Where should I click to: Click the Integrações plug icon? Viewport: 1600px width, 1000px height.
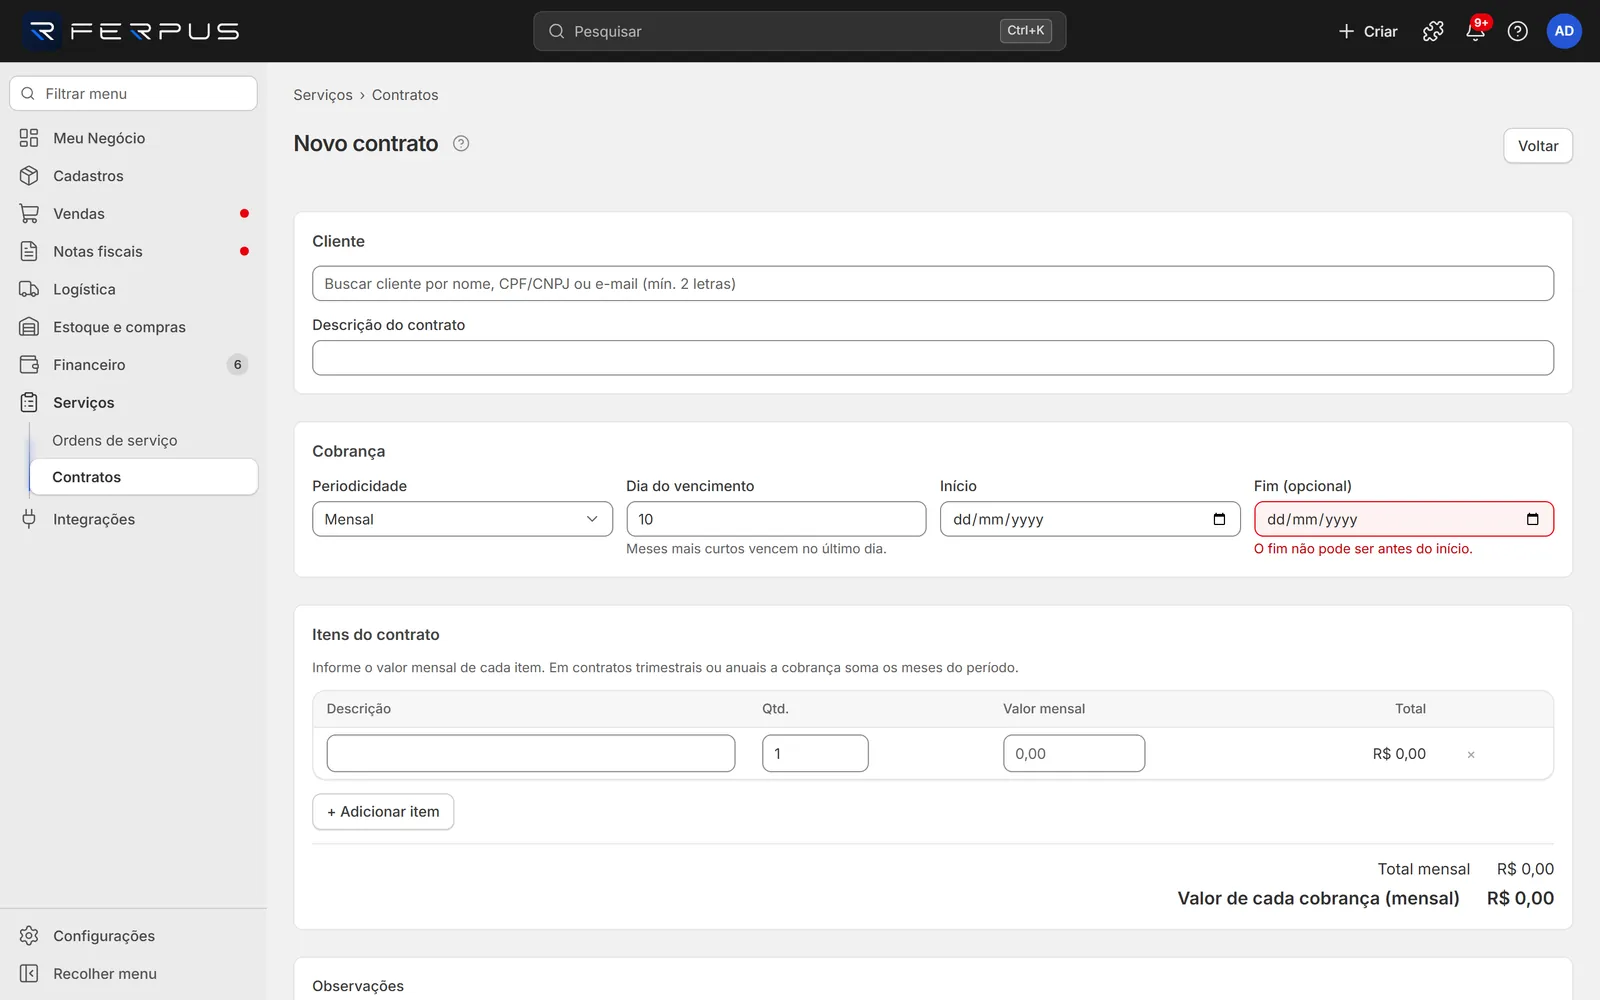pyautogui.click(x=29, y=519)
